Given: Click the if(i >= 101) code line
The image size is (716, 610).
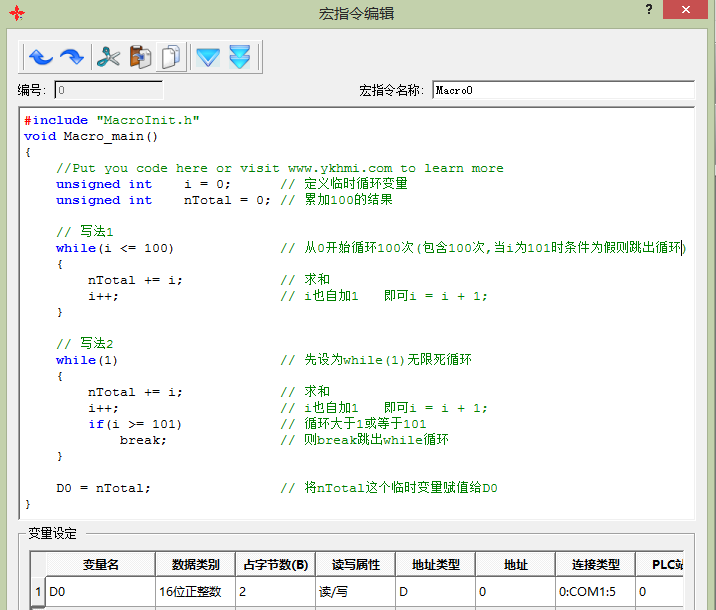Looking at the screenshot, I should (x=135, y=424).
